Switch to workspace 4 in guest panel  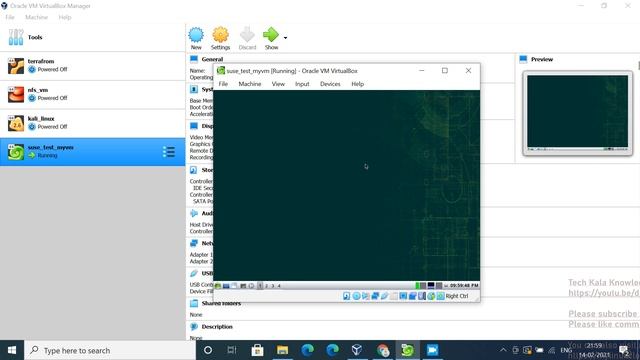[x=279, y=286]
